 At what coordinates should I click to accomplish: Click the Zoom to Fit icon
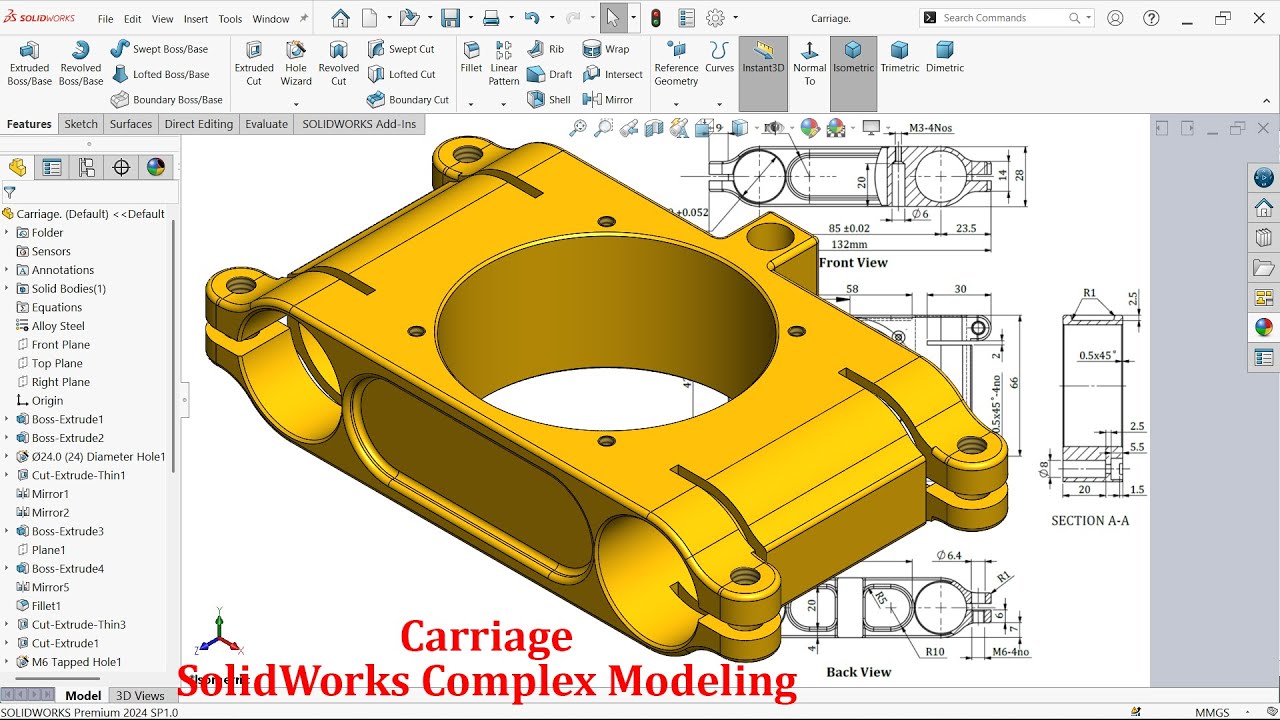[578, 128]
